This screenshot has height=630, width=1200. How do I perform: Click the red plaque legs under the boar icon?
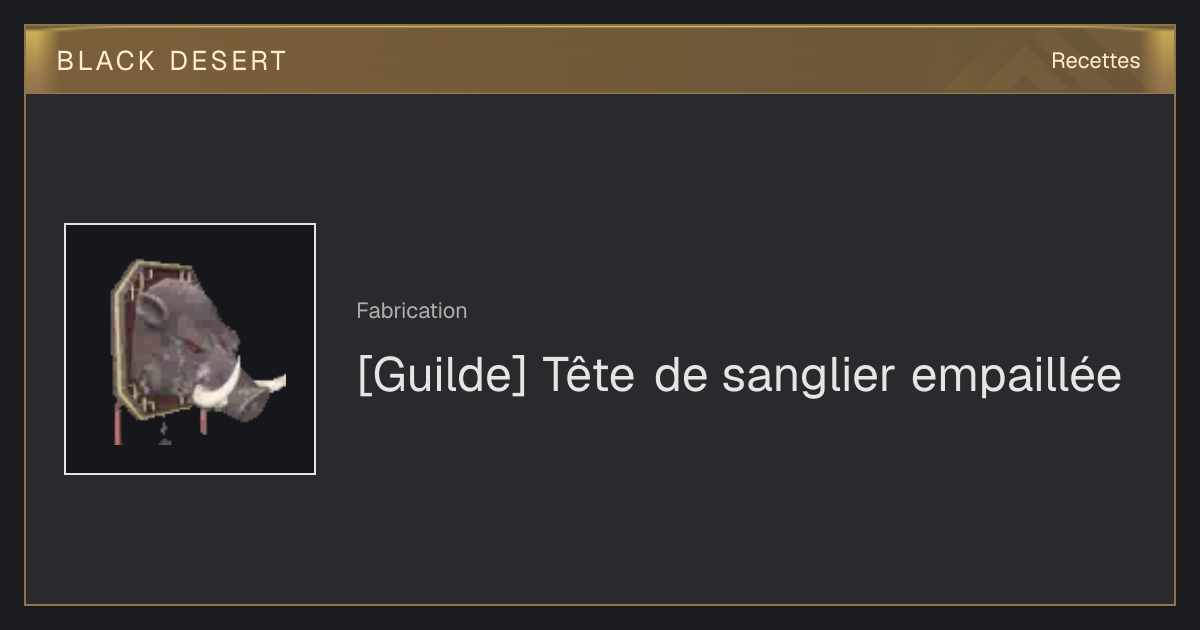160,425
